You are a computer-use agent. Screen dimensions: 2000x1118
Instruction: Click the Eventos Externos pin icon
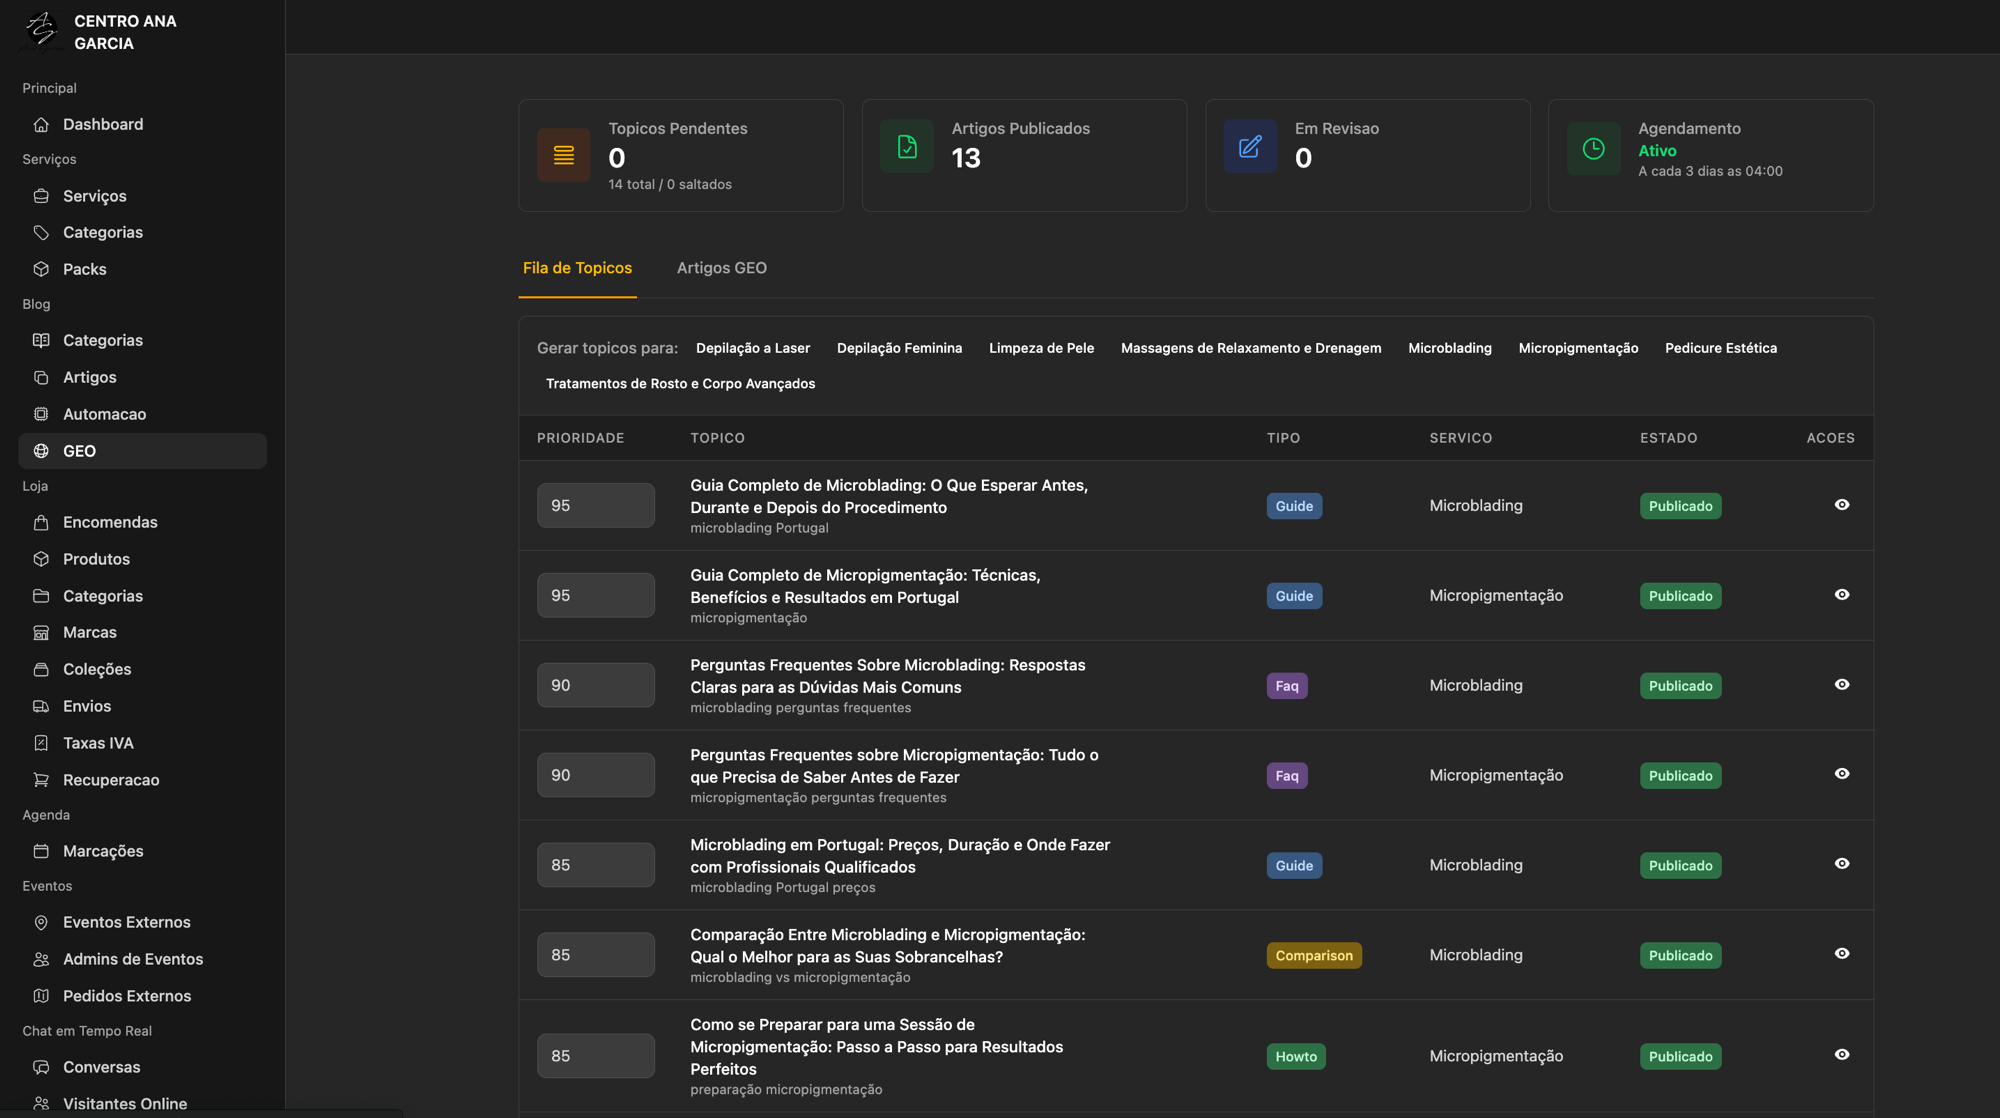coord(41,923)
